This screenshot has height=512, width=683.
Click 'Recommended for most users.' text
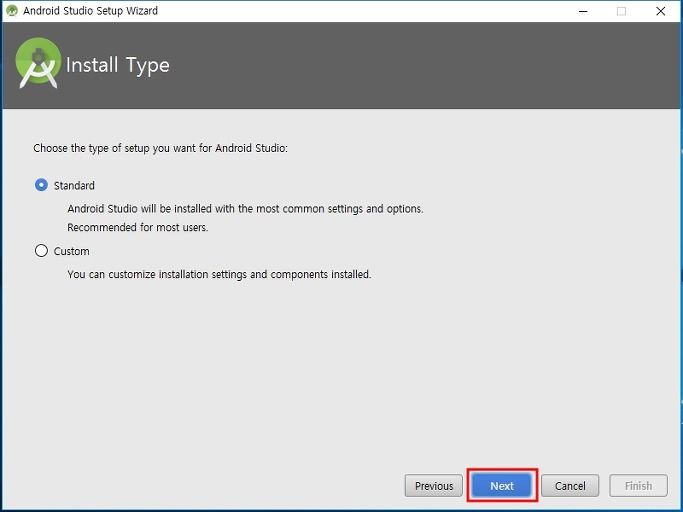pos(138,227)
